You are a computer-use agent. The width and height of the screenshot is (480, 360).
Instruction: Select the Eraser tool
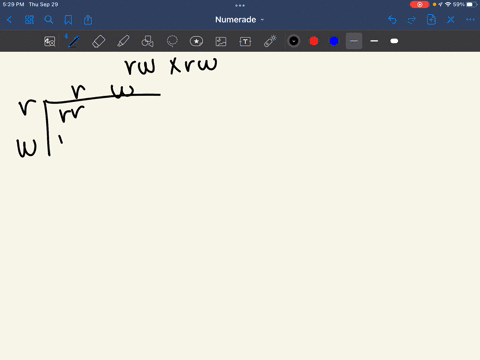point(99,41)
